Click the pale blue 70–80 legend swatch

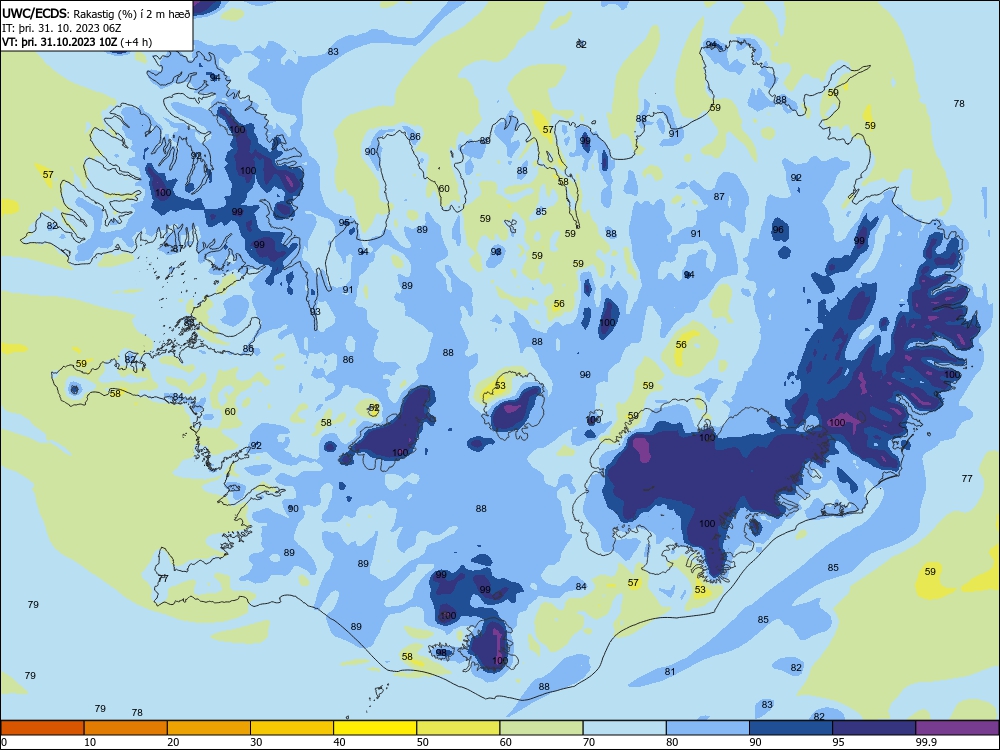[x=624, y=728]
